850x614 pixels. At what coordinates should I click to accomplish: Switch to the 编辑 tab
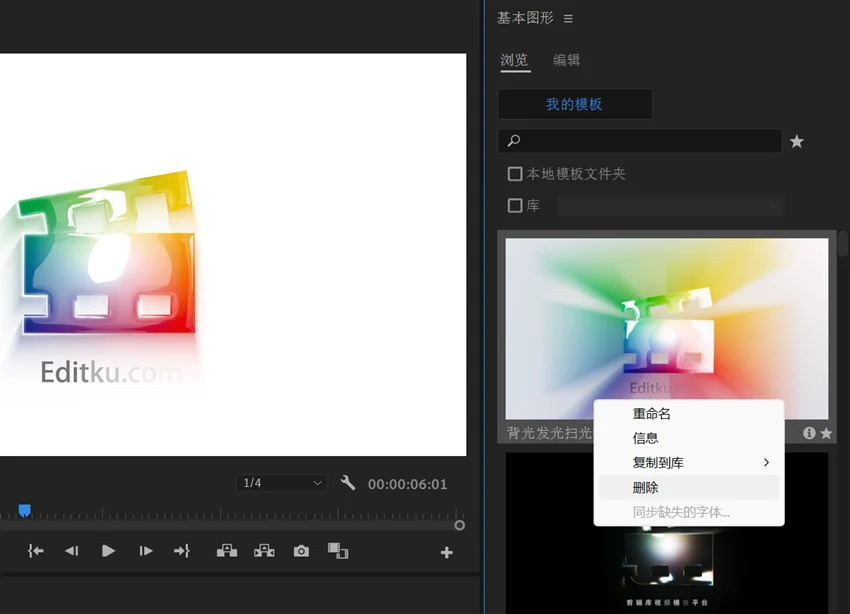pyautogui.click(x=566, y=60)
